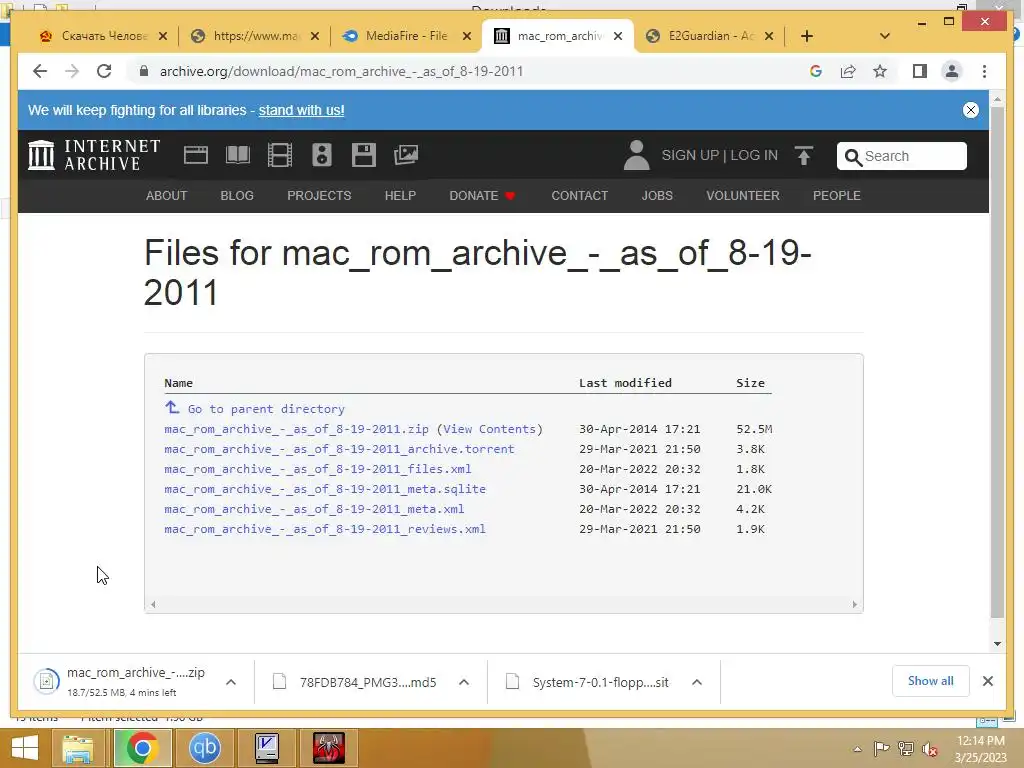
Task: Open PROJECTS menu item
Action: pyautogui.click(x=319, y=195)
